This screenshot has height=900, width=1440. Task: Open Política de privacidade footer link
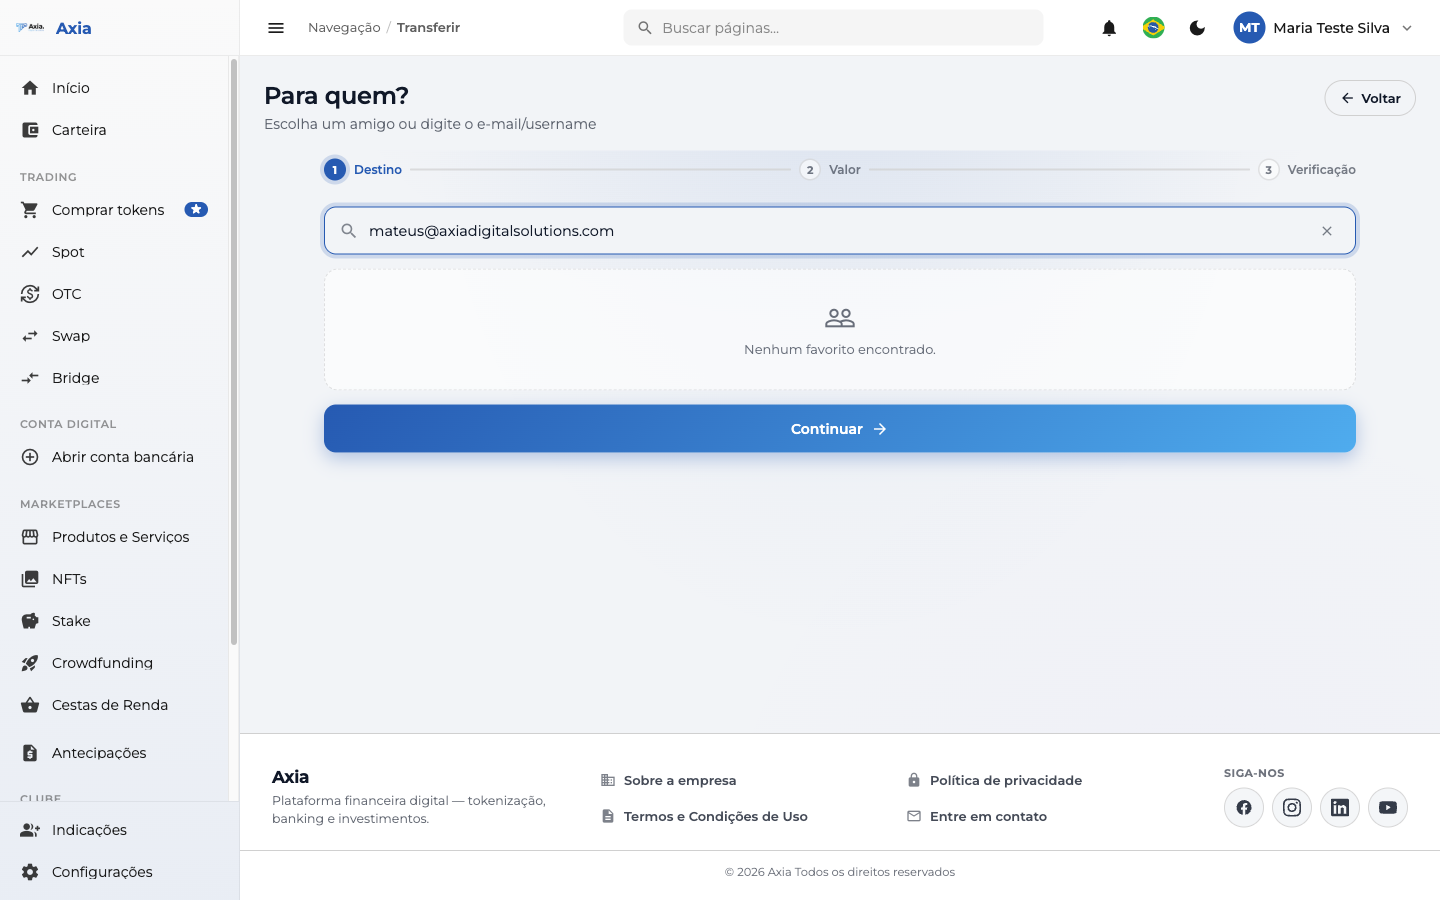click(994, 780)
